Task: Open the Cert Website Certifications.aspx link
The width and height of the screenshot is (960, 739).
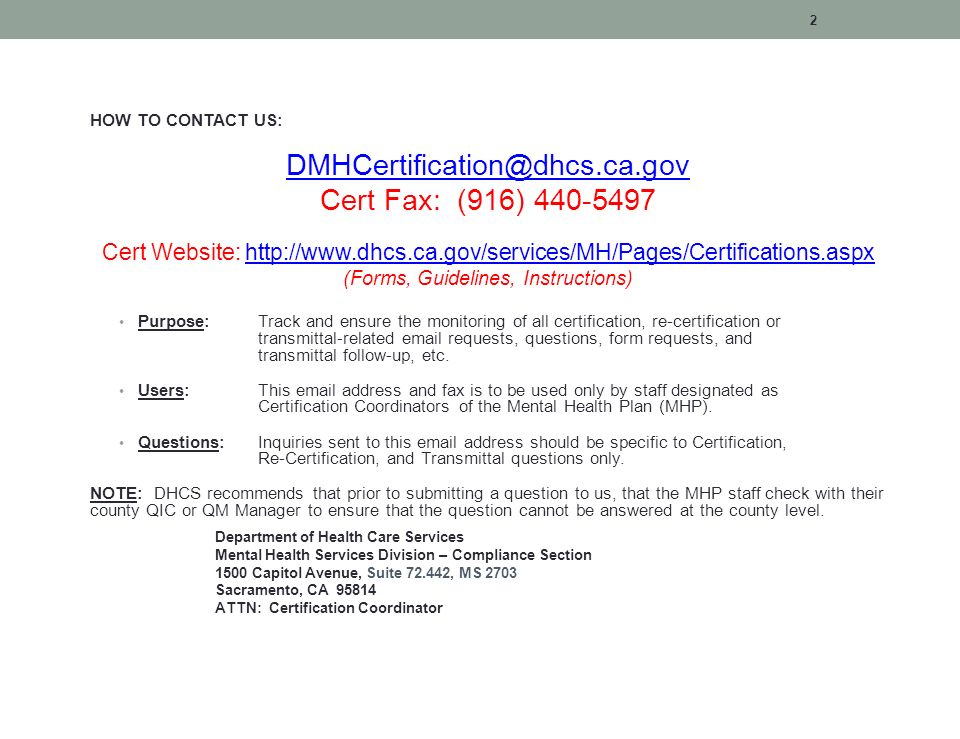Action: (x=560, y=252)
